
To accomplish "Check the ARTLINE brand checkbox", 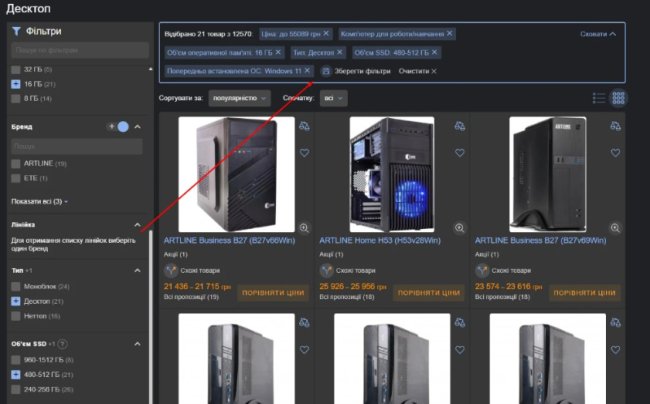I will coord(16,163).
